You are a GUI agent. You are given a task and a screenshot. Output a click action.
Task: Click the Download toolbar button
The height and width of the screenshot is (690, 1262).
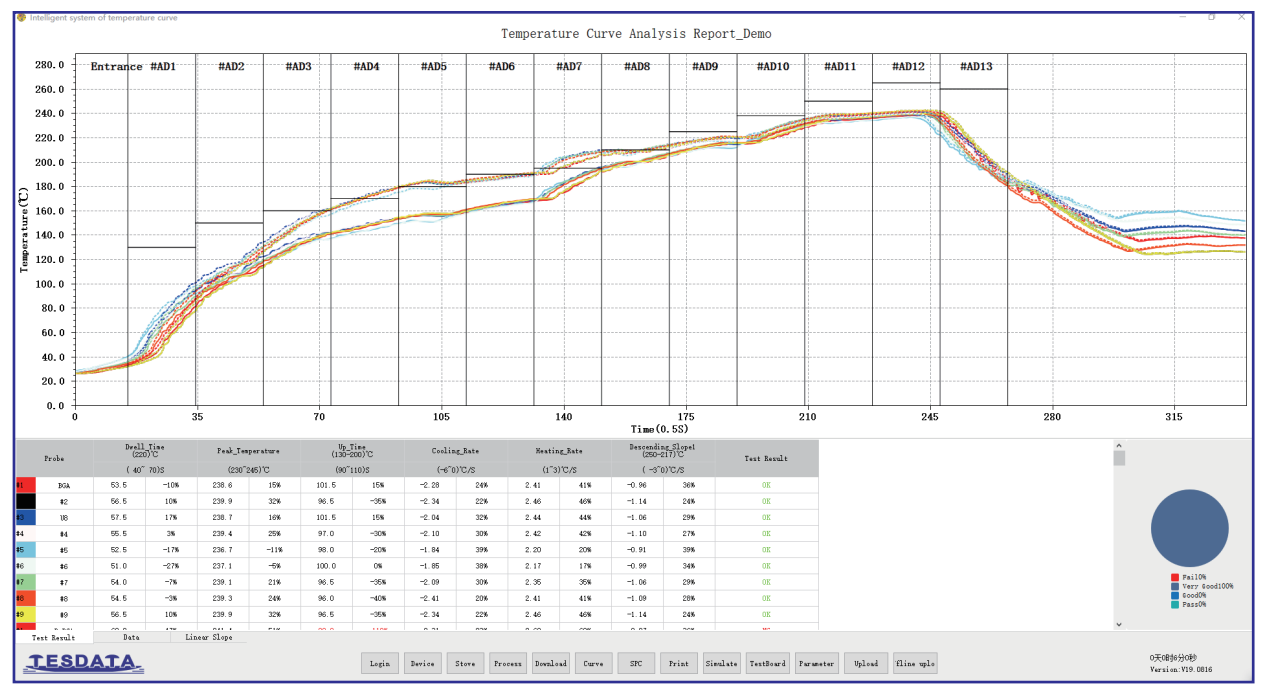pos(550,663)
